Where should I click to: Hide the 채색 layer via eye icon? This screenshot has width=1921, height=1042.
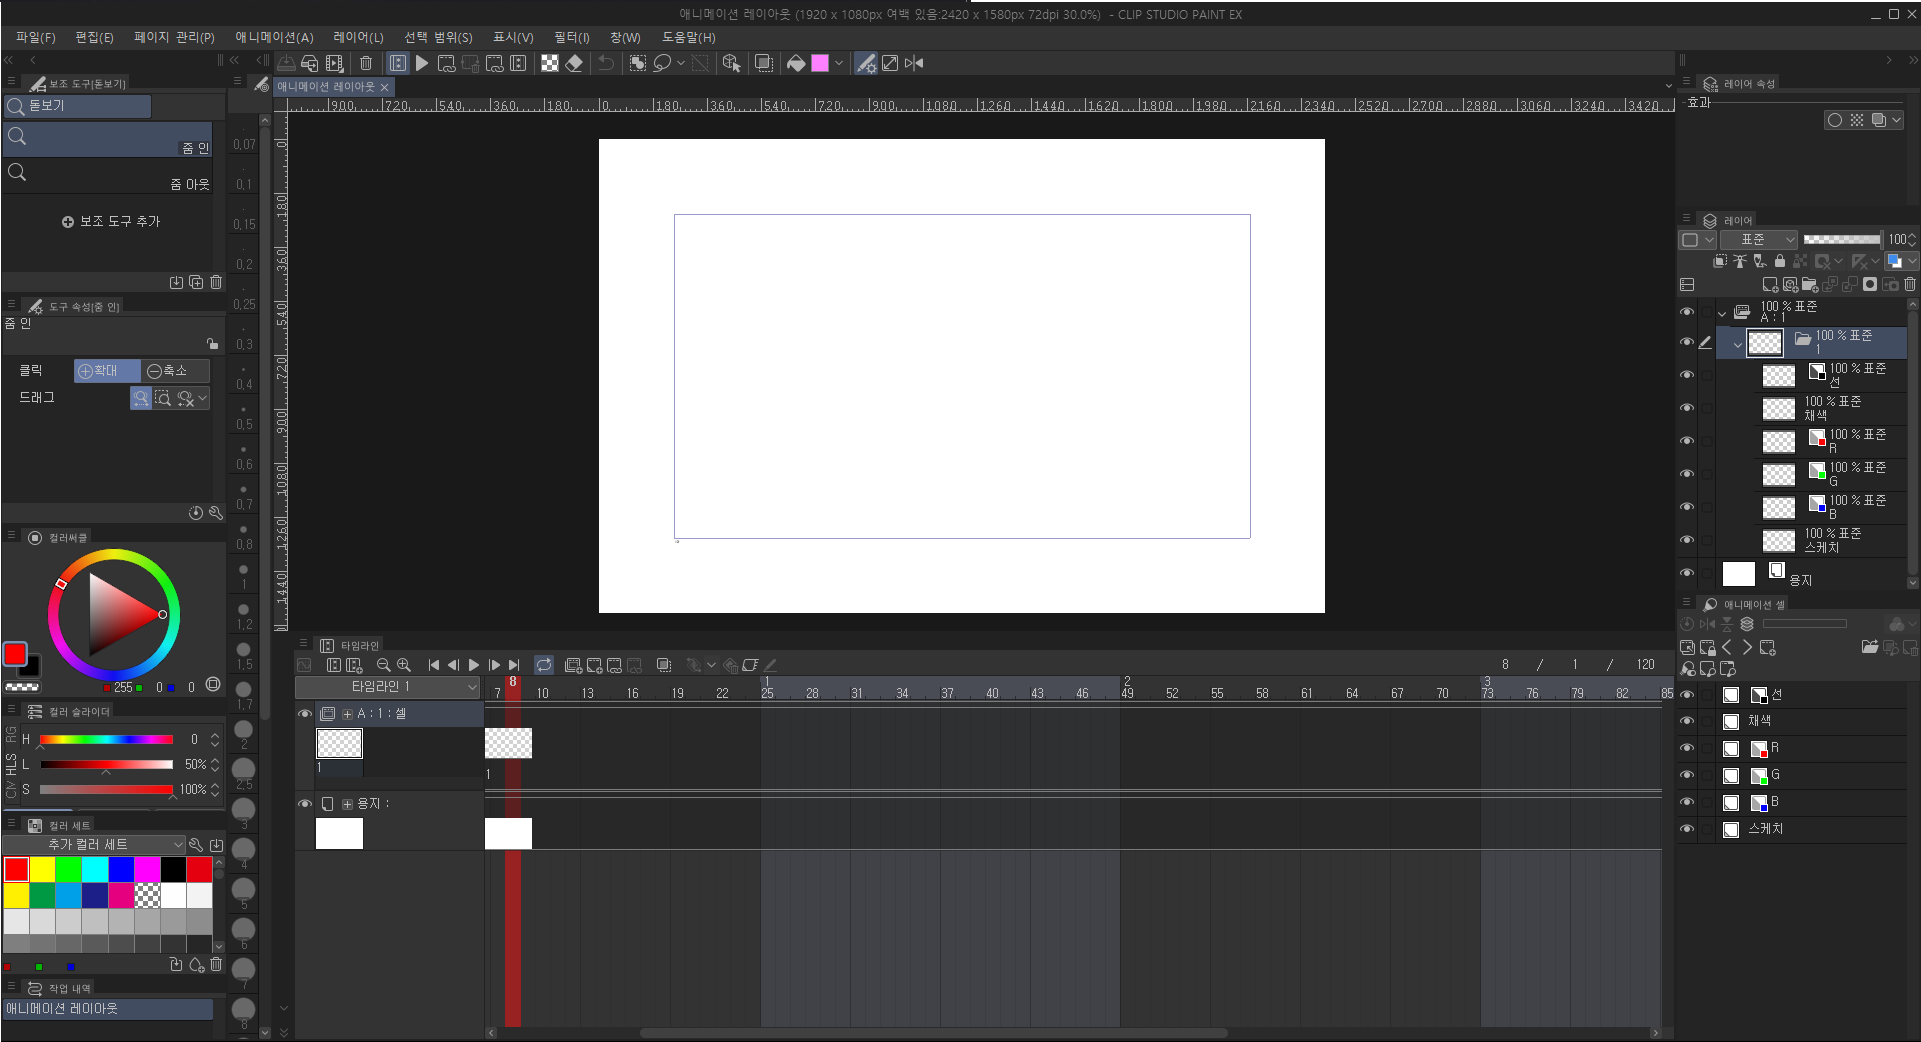tap(1687, 408)
